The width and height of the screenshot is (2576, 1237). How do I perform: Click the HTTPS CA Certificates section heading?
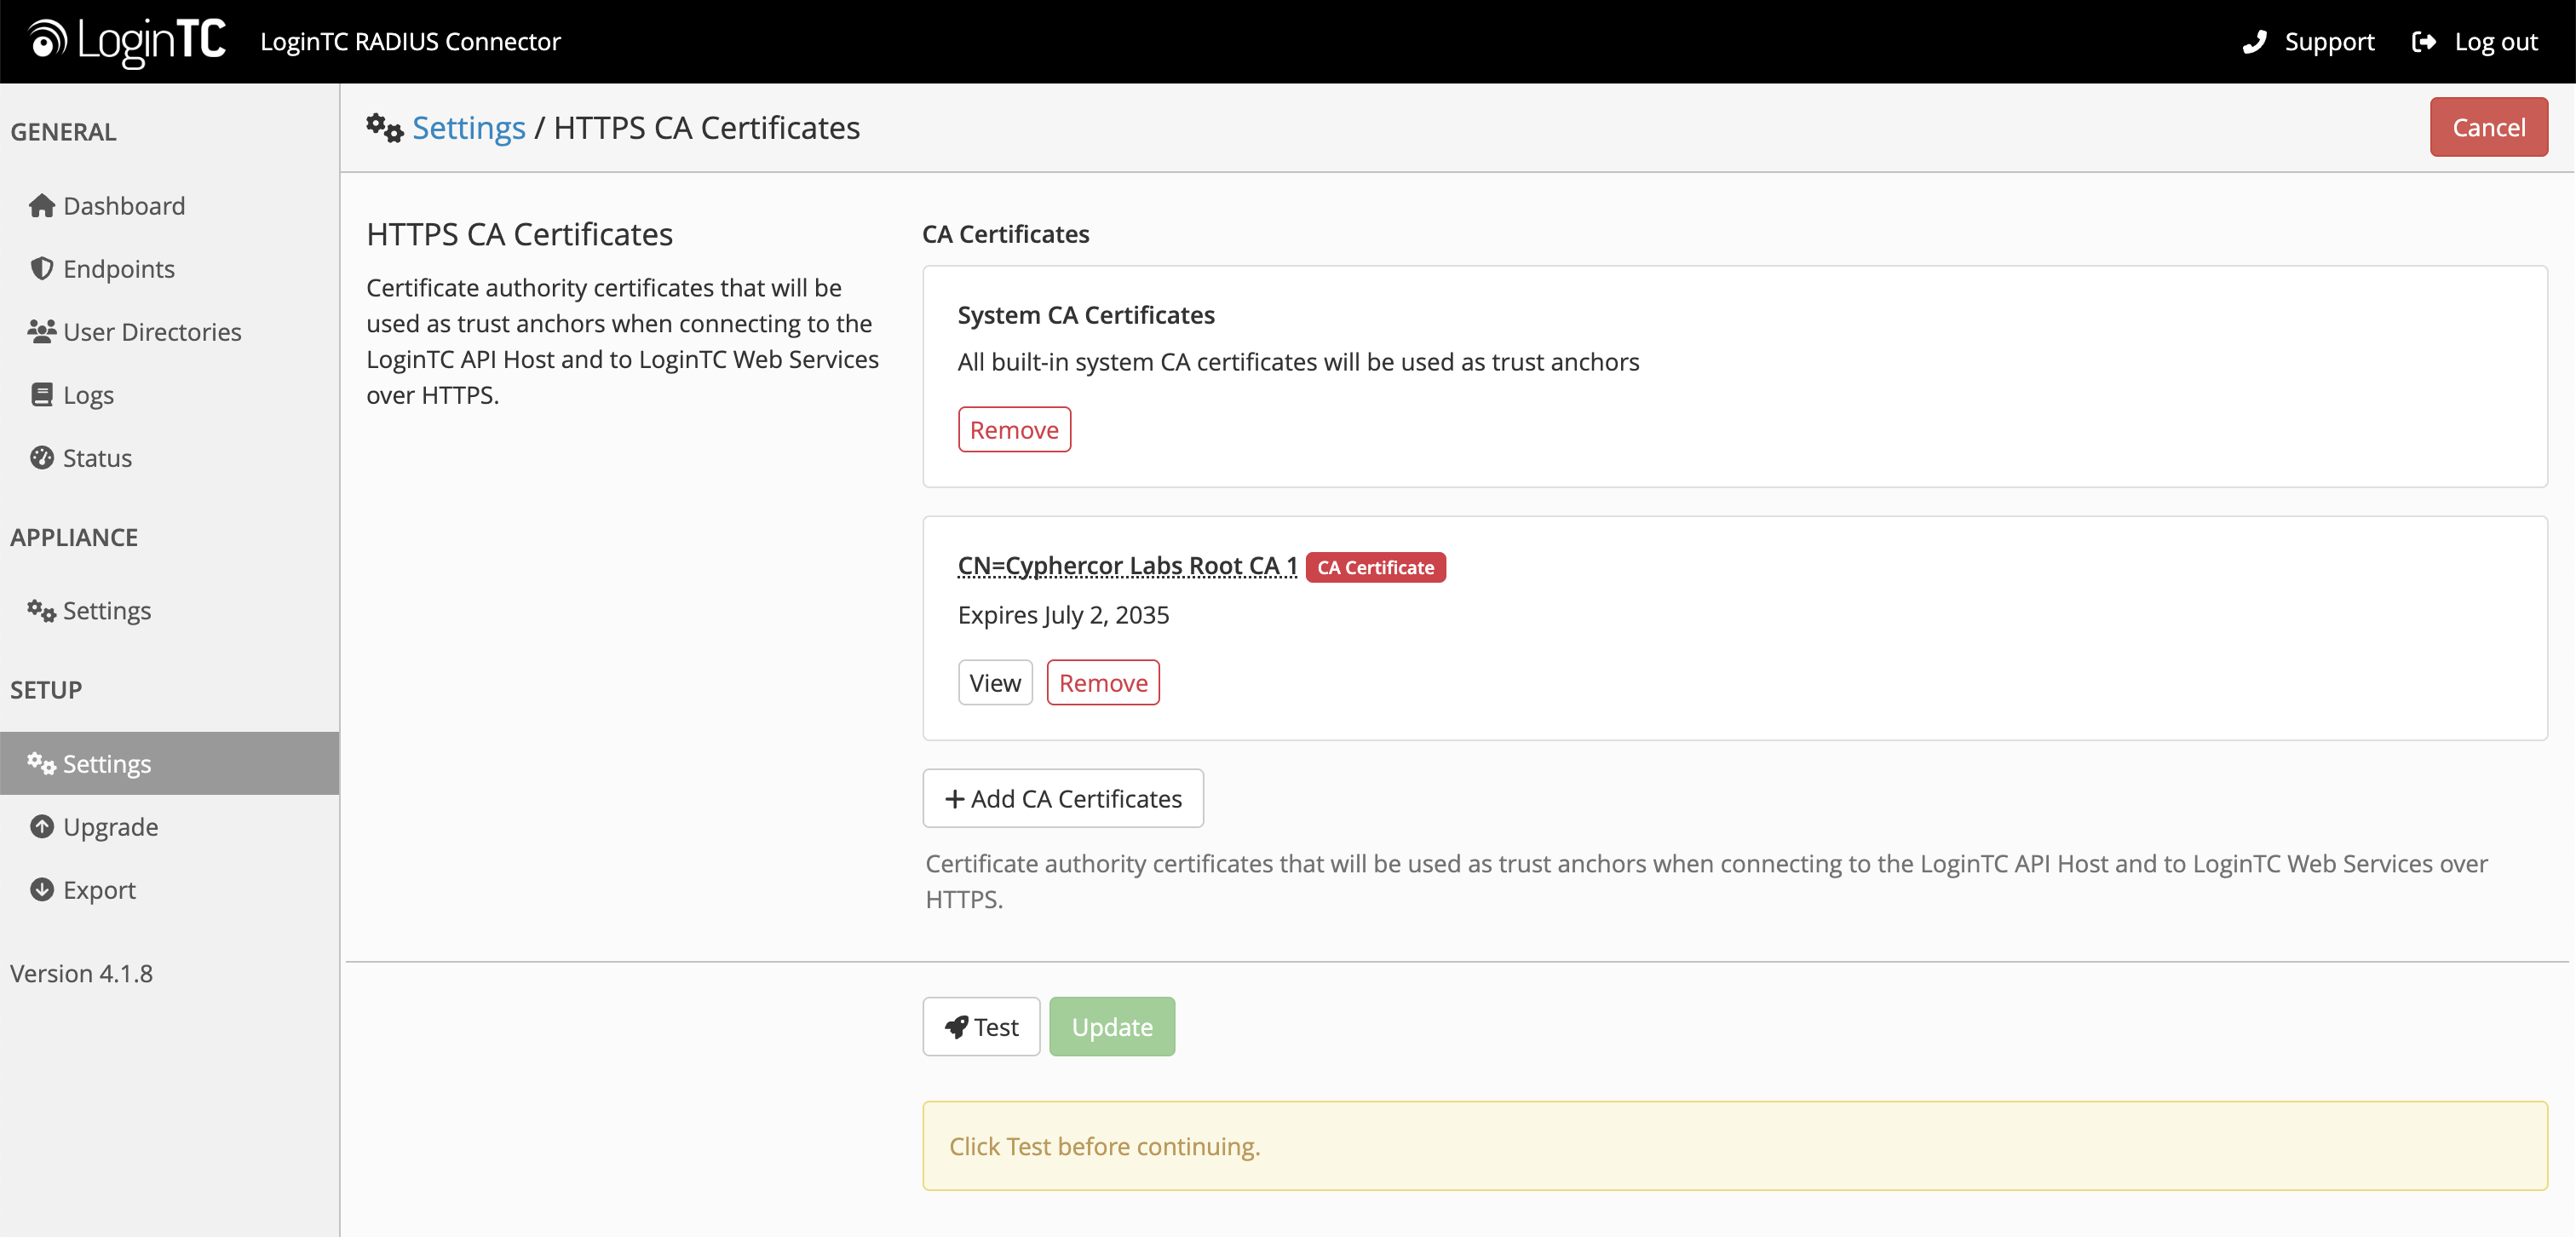(520, 234)
